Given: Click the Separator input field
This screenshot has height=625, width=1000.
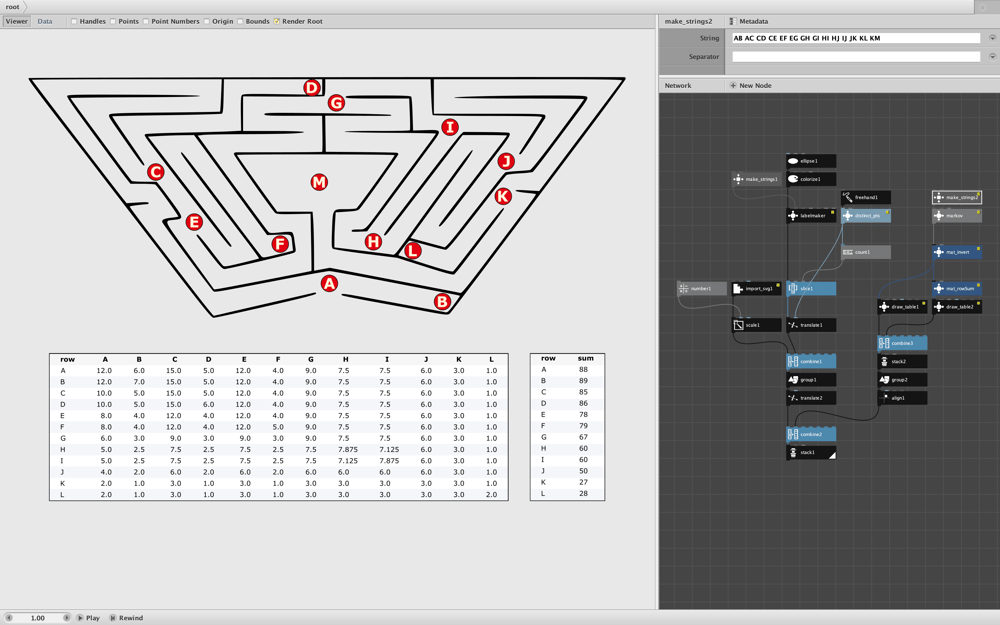Looking at the screenshot, I should pos(856,57).
